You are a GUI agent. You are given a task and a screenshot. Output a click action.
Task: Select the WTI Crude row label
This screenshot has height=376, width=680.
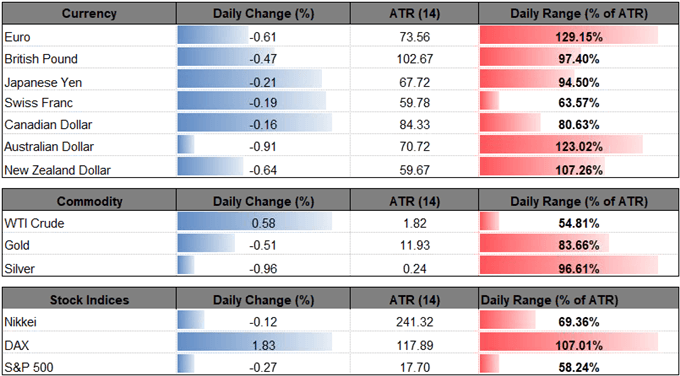[34, 224]
